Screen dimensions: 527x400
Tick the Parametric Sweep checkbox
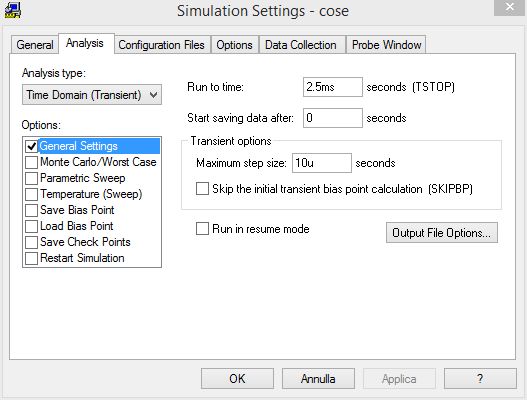coord(31,178)
